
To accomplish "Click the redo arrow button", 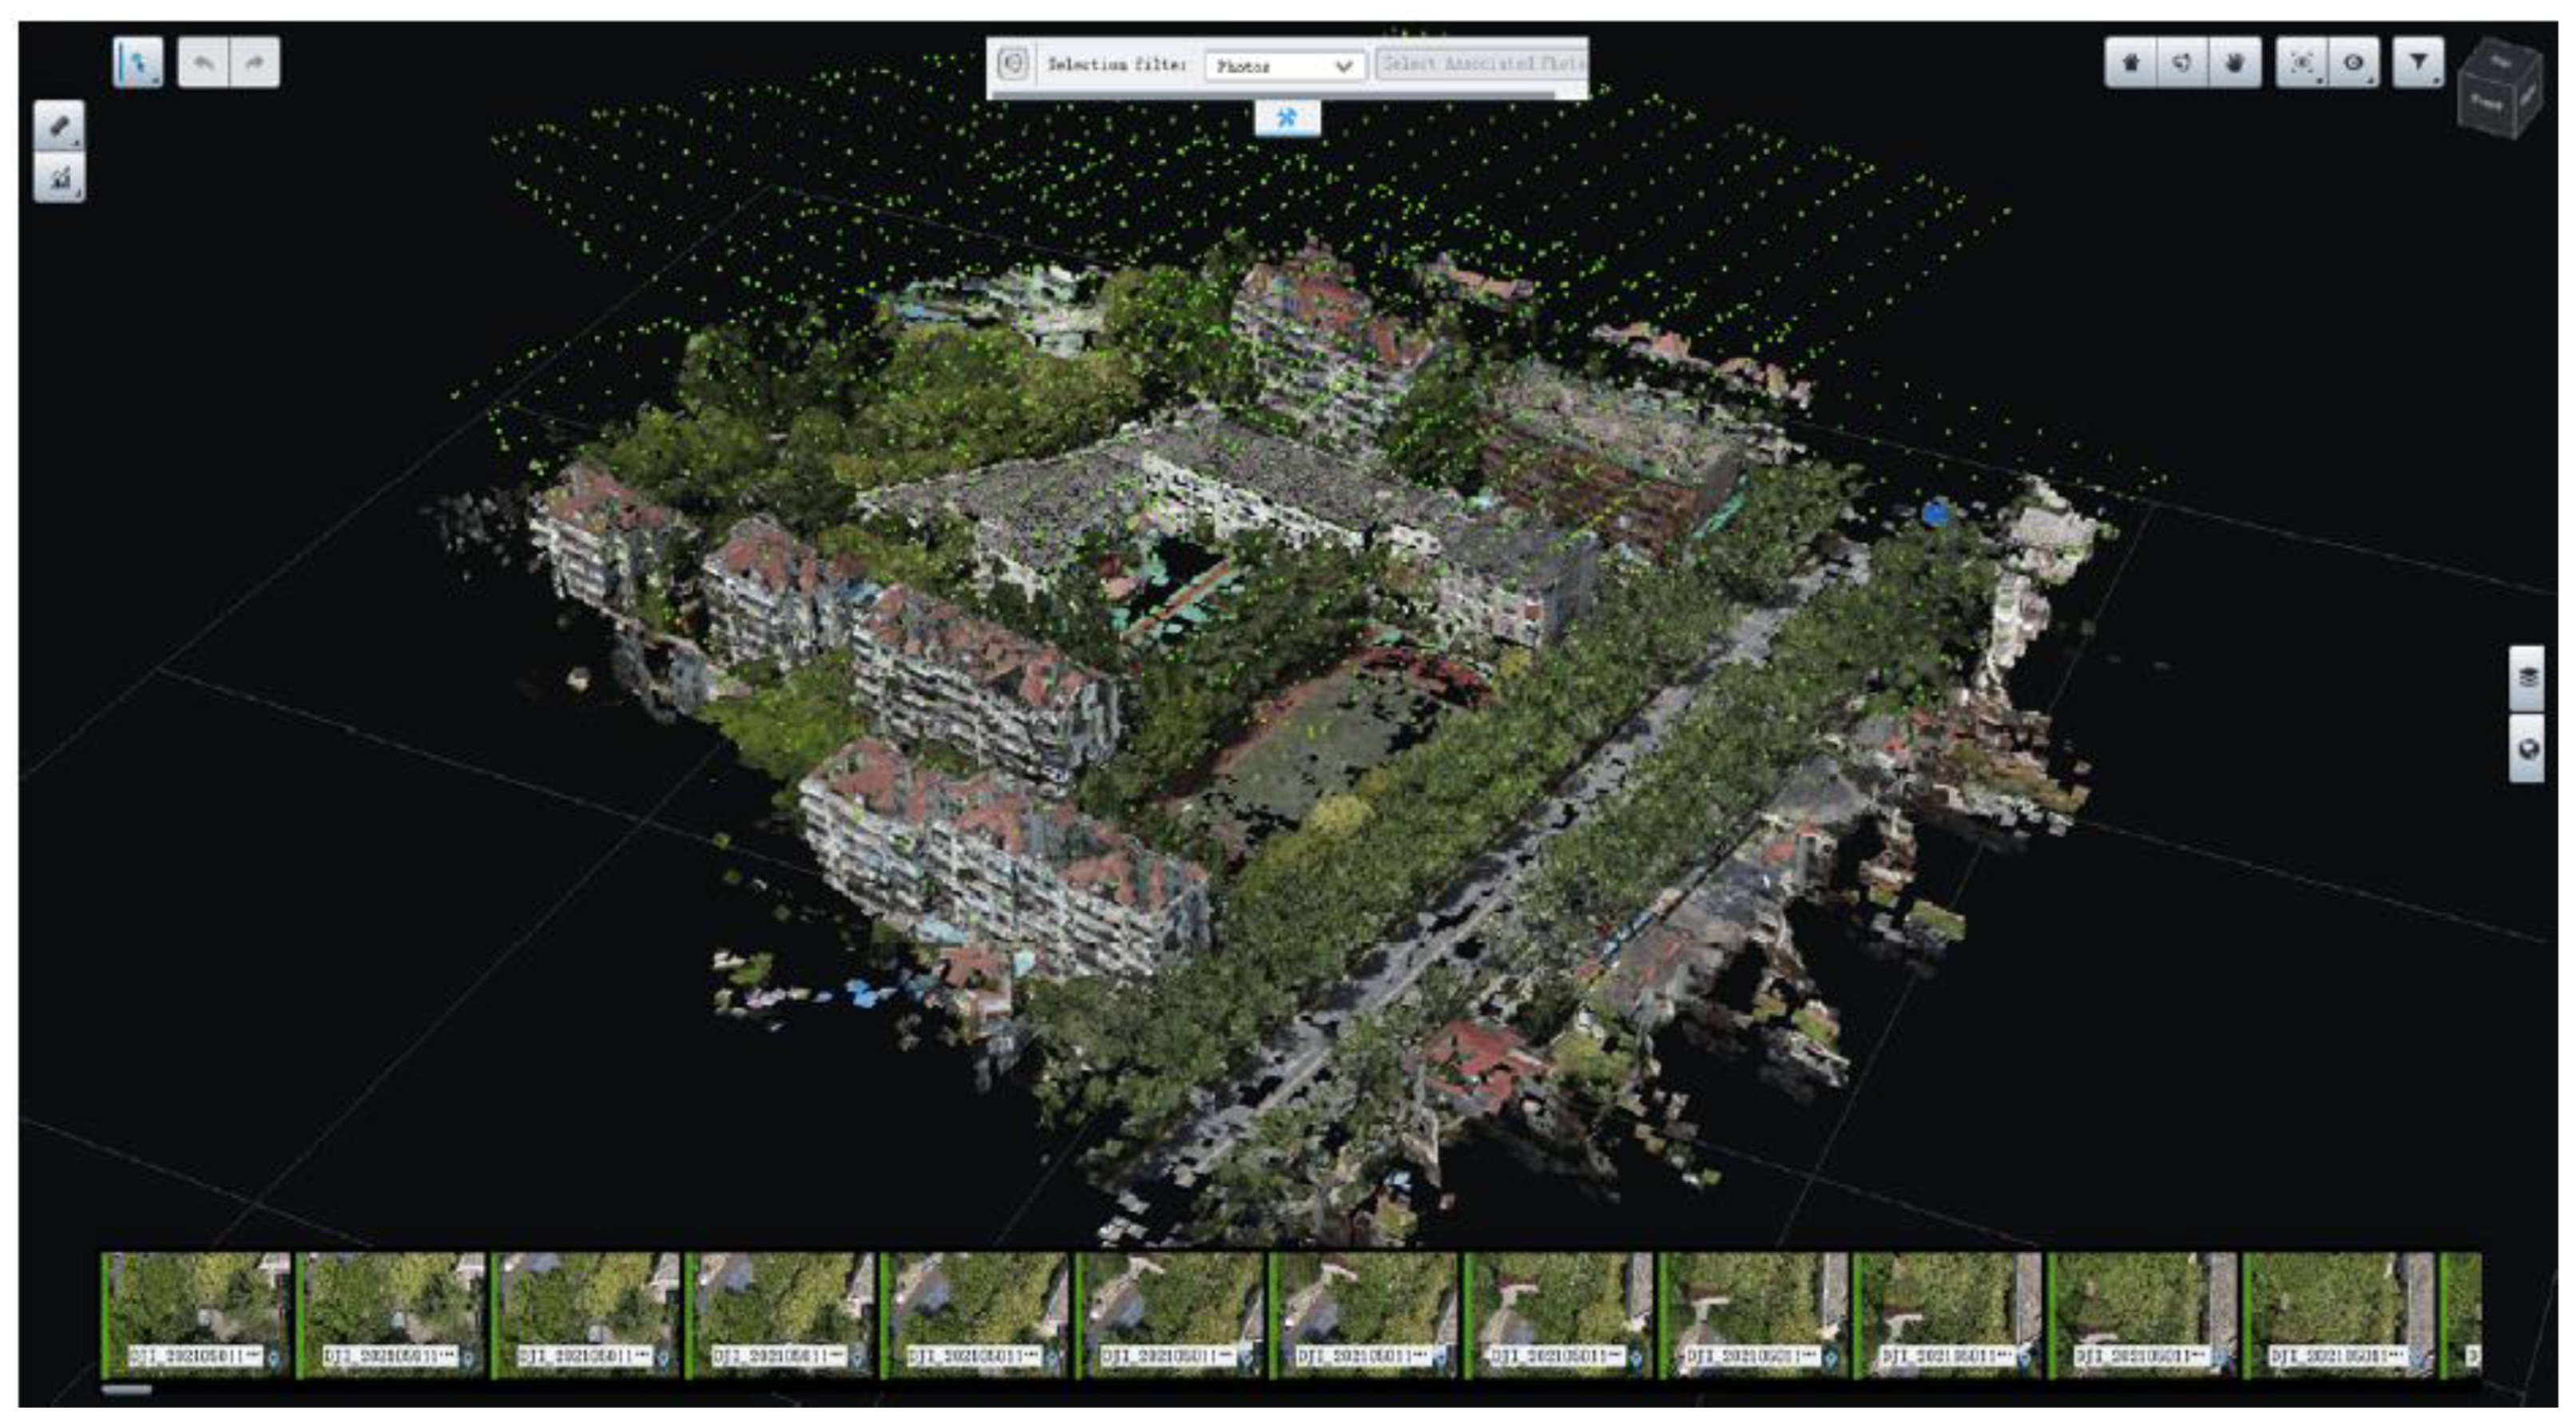I will [255, 63].
